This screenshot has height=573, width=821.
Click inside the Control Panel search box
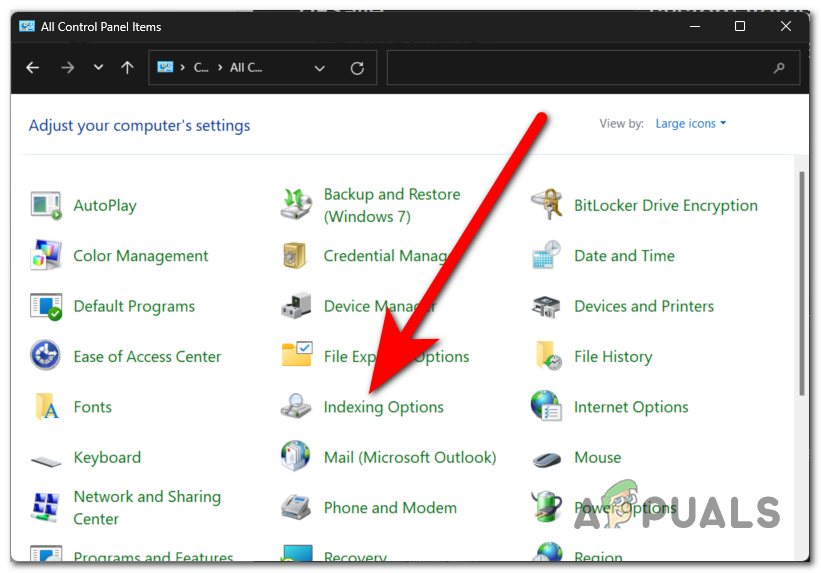tap(580, 69)
